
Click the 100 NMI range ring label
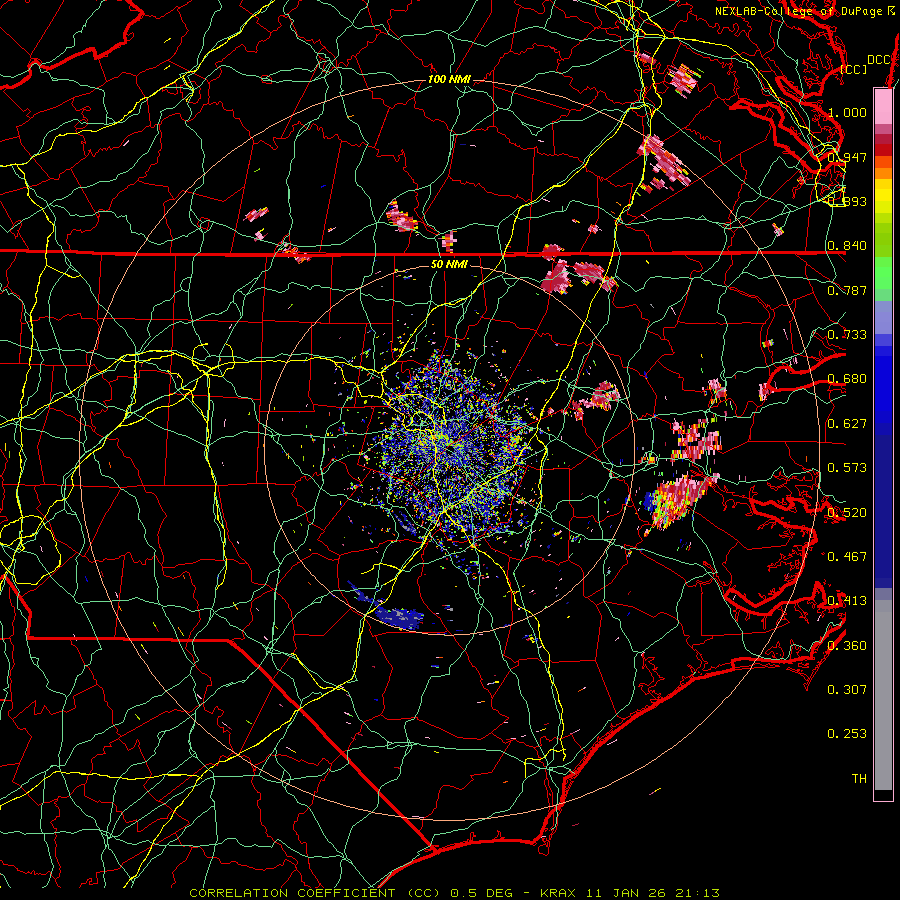[x=449, y=79]
